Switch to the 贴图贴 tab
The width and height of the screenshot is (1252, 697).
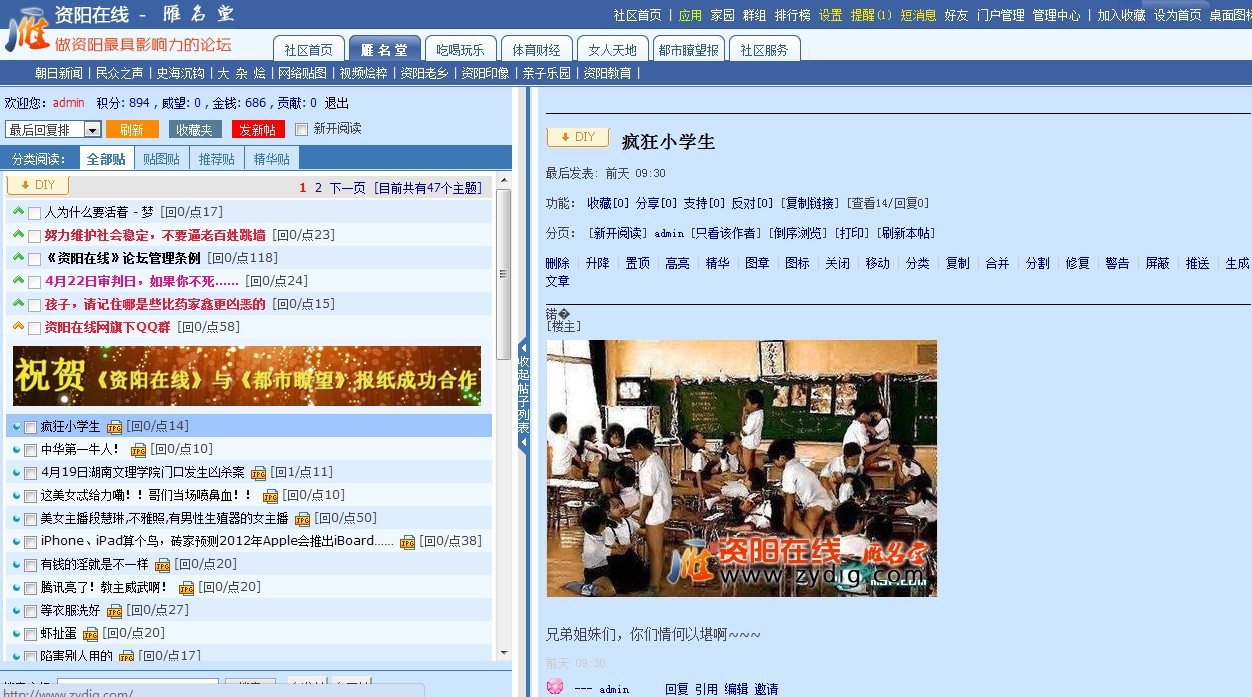point(162,159)
